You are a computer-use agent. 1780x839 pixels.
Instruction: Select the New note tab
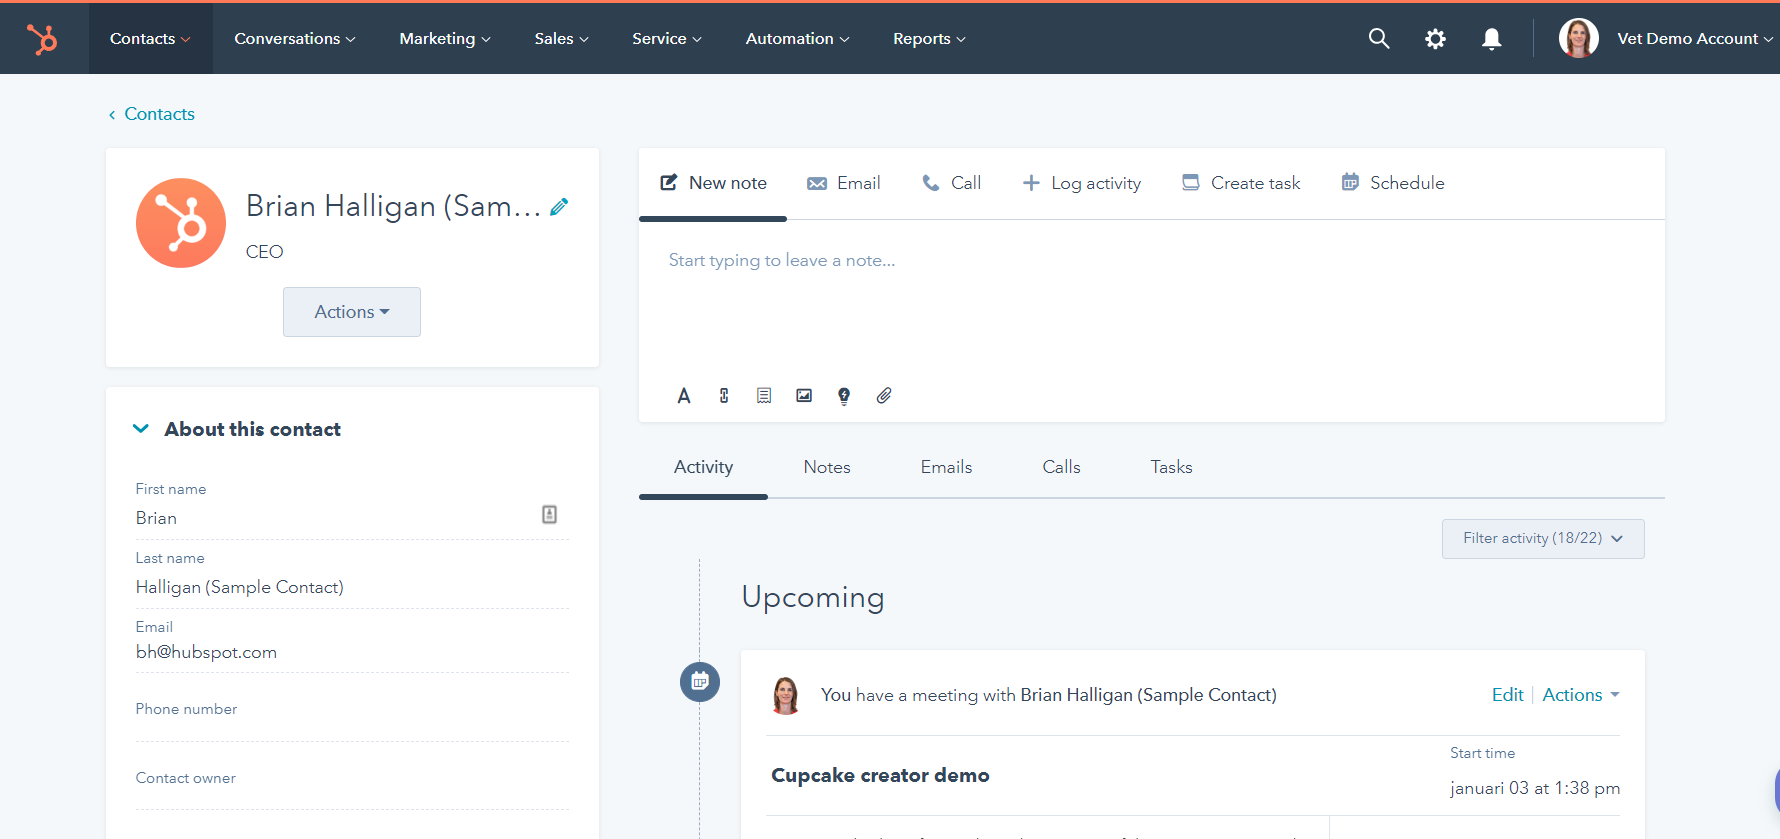tap(713, 183)
